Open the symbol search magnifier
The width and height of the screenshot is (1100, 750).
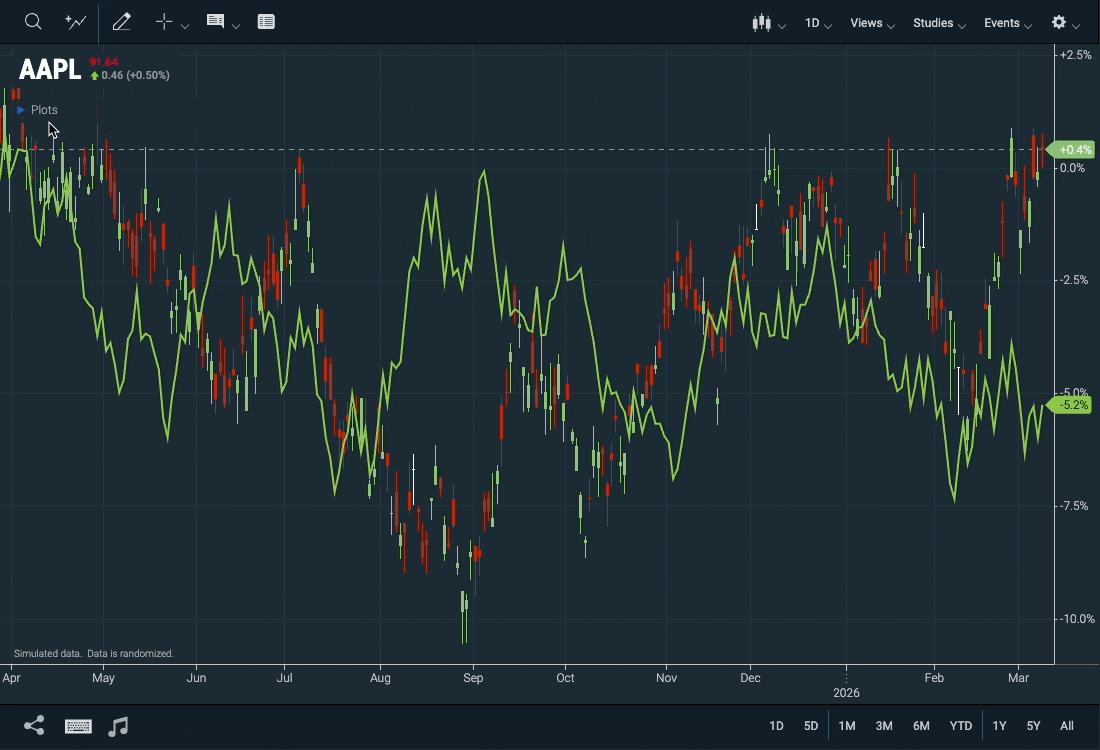[x=33, y=22]
